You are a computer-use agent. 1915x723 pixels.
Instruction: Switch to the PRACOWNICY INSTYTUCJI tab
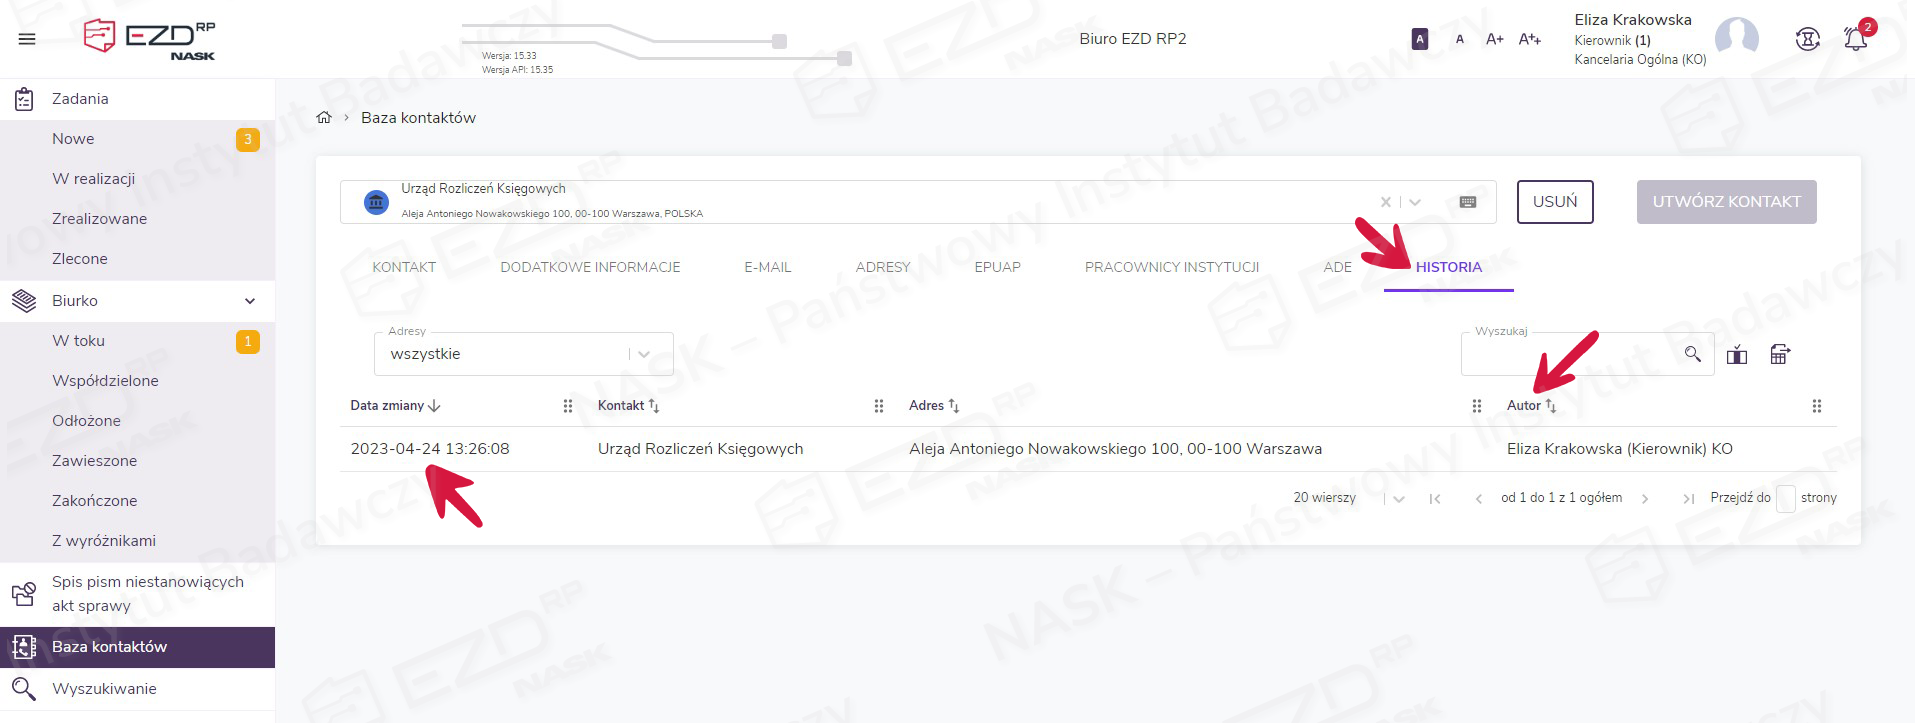click(x=1171, y=267)
